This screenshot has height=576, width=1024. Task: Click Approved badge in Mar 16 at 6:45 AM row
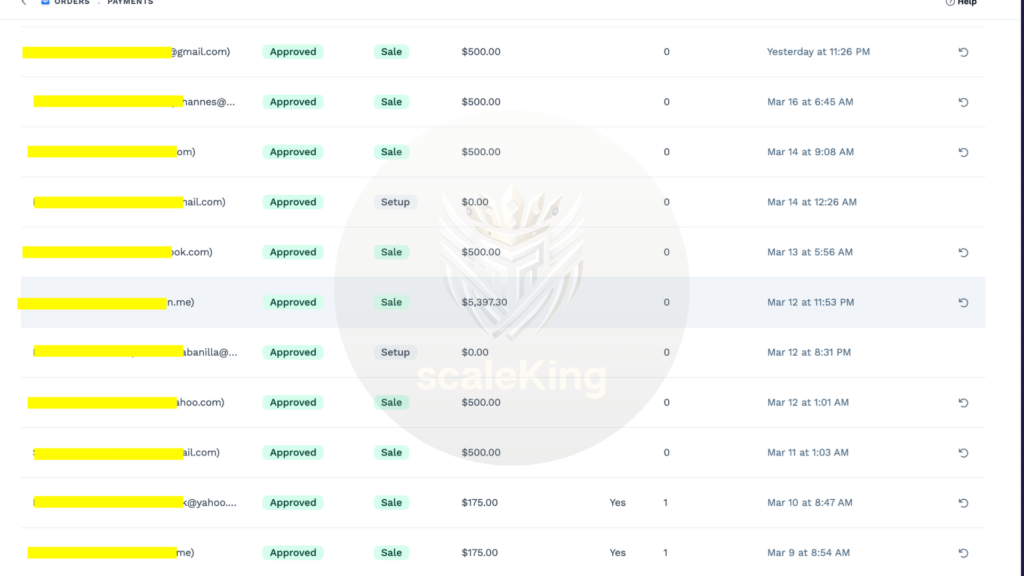click(x=293, y=102)
